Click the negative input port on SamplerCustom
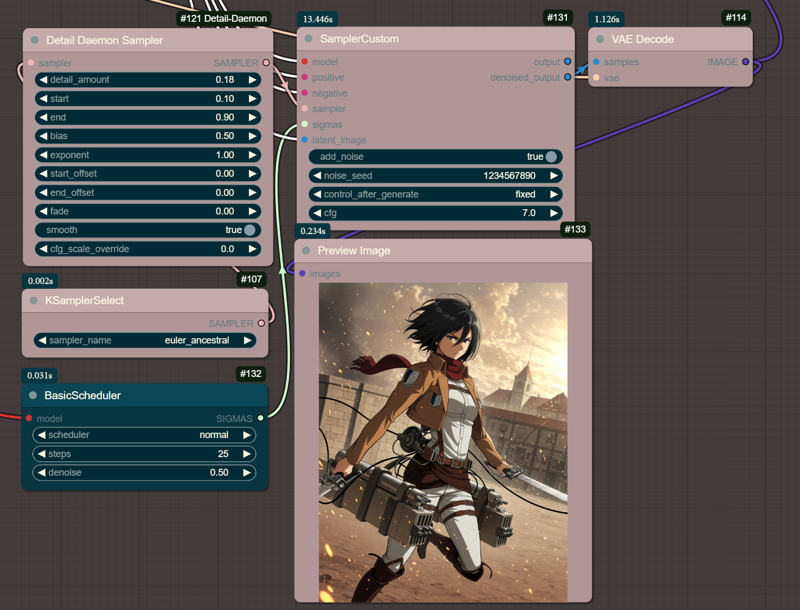The image size is (800, 610). [305, 93]
